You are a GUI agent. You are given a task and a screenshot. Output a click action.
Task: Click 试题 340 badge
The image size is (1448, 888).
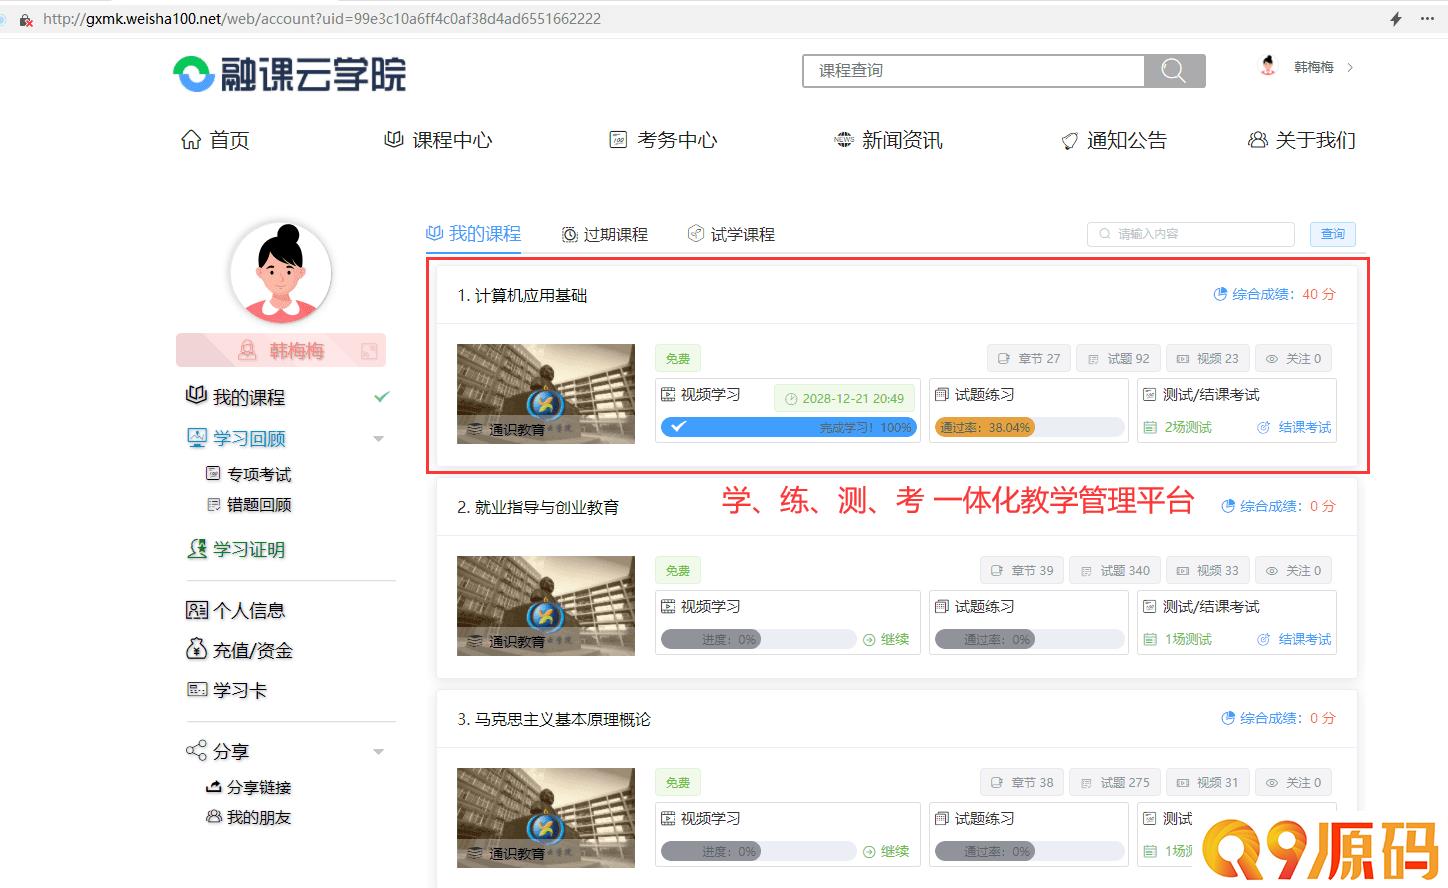1115,570
